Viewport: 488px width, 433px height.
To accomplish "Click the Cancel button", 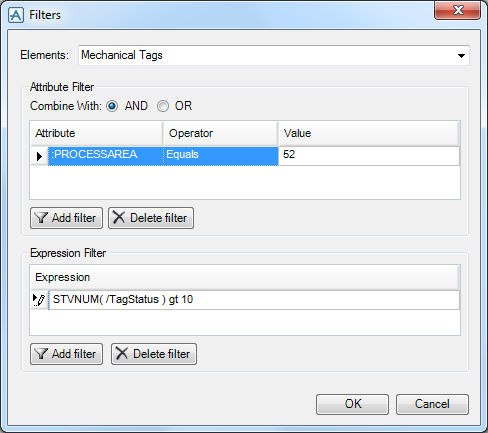I will tap(432, 404).
